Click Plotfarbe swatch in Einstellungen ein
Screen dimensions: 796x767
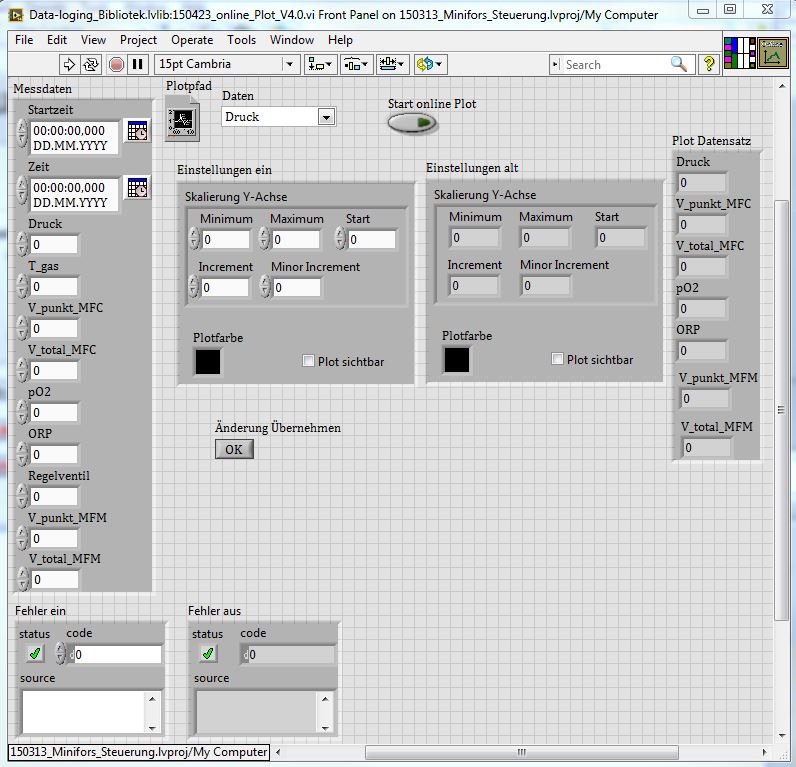tap(207, 361)
